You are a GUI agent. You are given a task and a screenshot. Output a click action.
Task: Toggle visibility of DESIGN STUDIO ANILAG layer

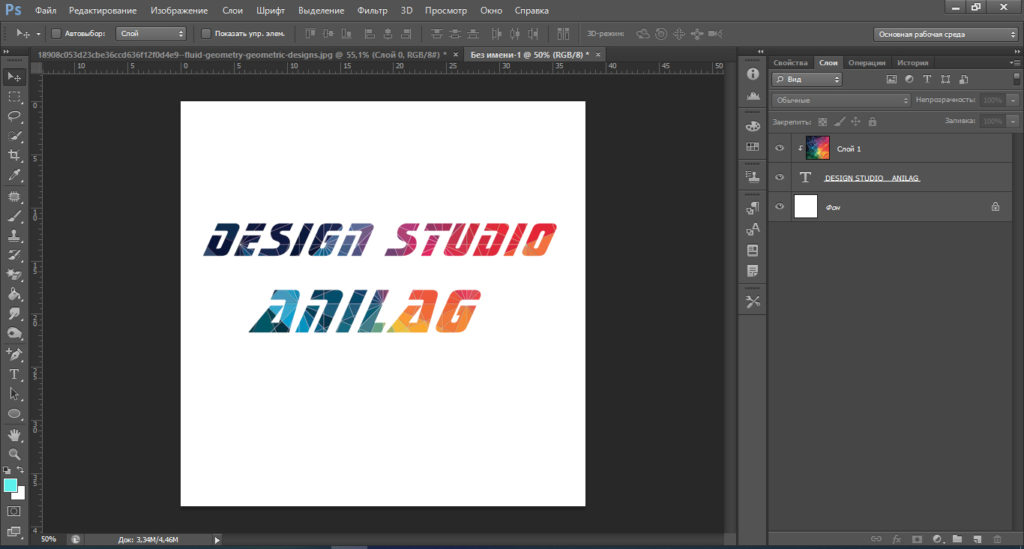tap(780, 177)
